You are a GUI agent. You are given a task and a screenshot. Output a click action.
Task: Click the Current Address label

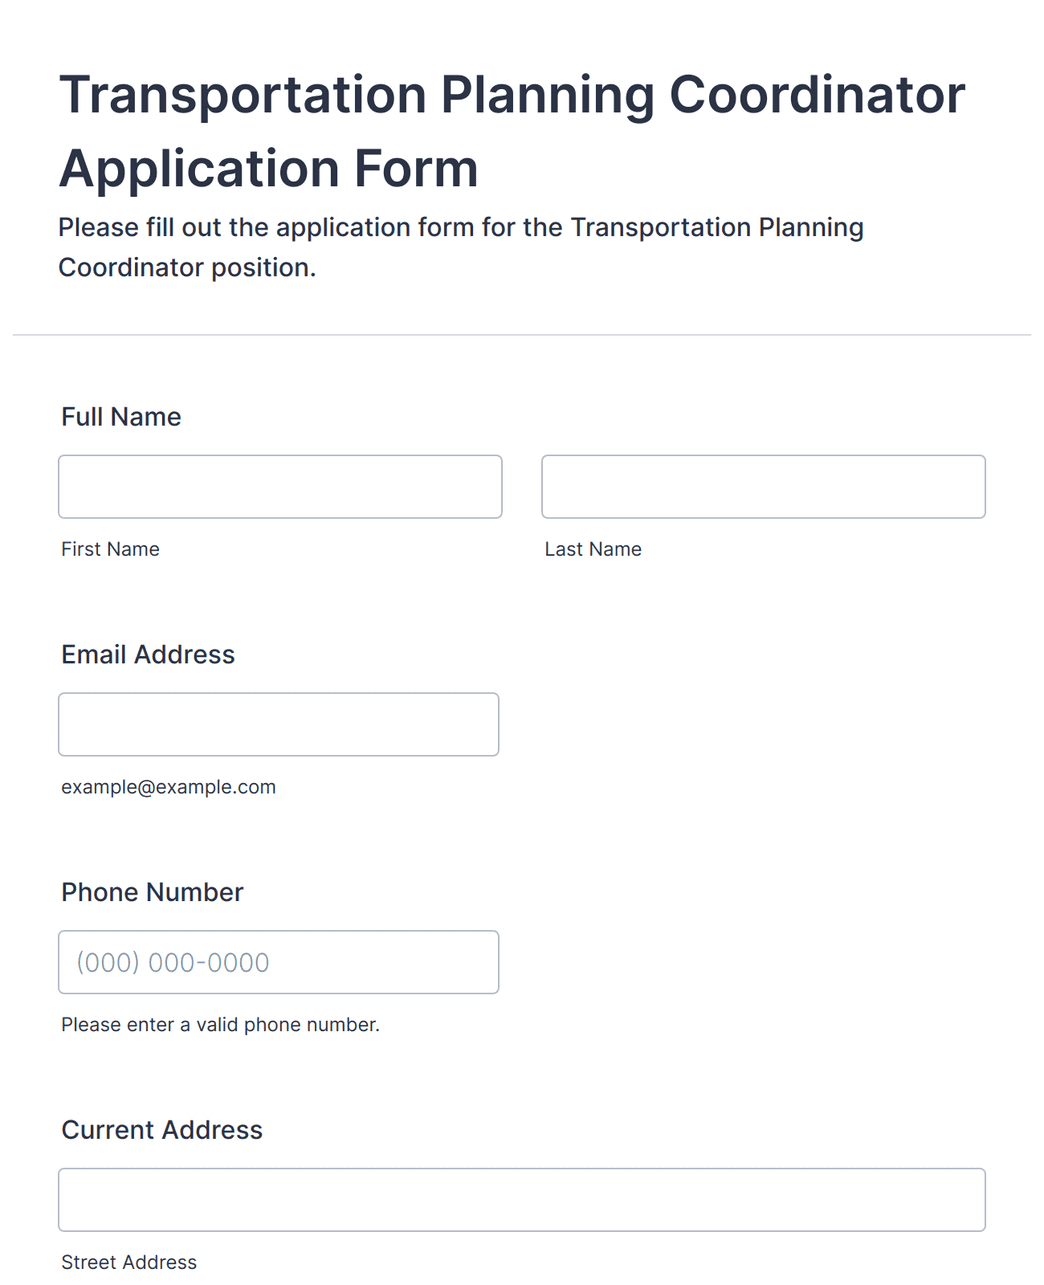162,1130
